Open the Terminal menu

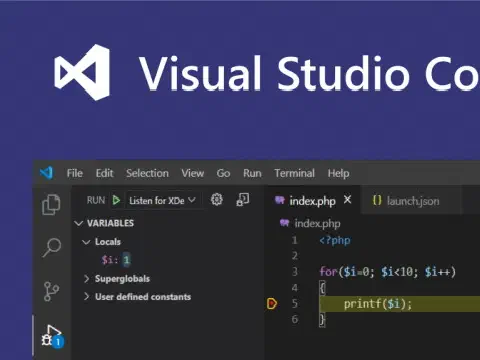click(294, 173)
